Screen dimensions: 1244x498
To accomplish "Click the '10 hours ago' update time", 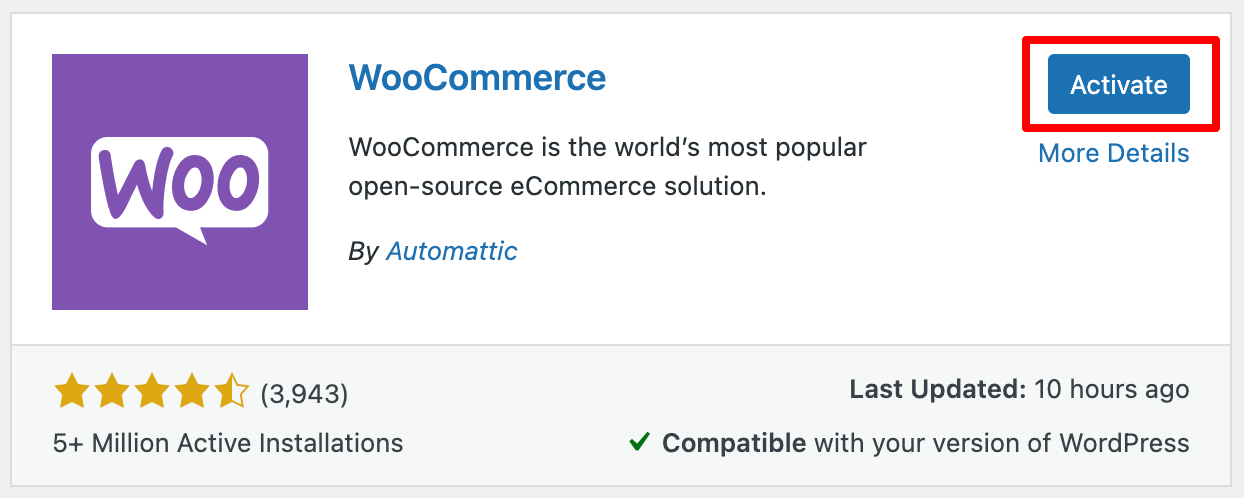I will 1112,389.
